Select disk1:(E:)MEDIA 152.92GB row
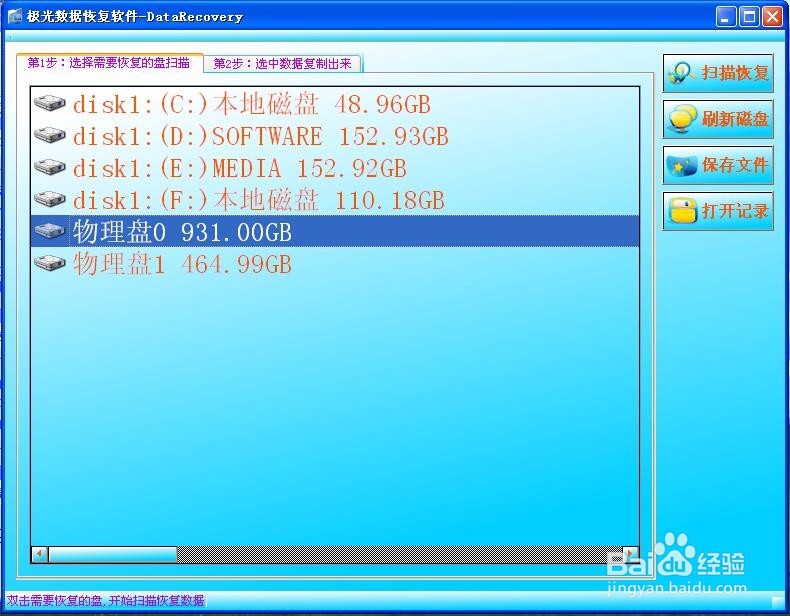This screenshot has height=616, width=790. (335, 168)
